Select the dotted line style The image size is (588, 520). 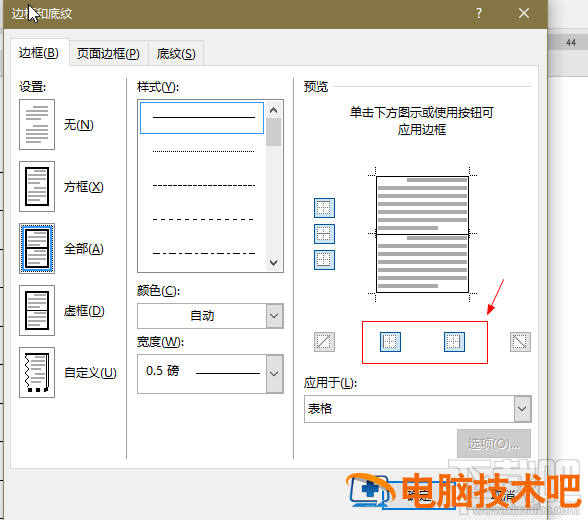point(203,151)
